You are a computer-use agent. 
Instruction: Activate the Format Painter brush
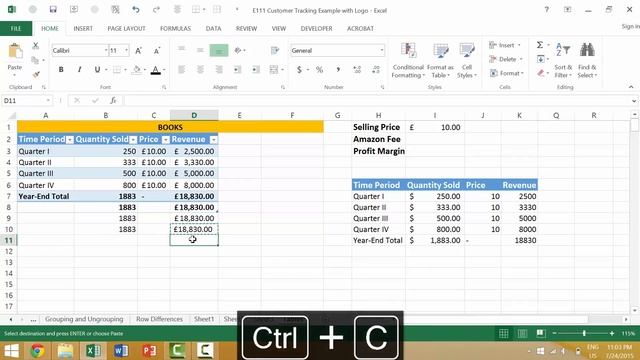click(36, 74)
